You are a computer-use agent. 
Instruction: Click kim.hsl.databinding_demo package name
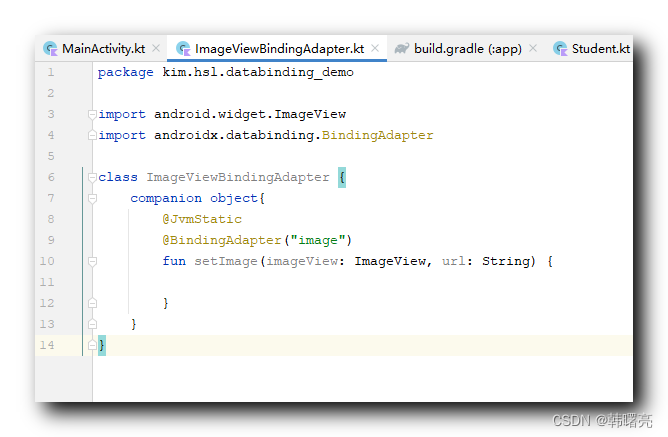pos(258,72)
